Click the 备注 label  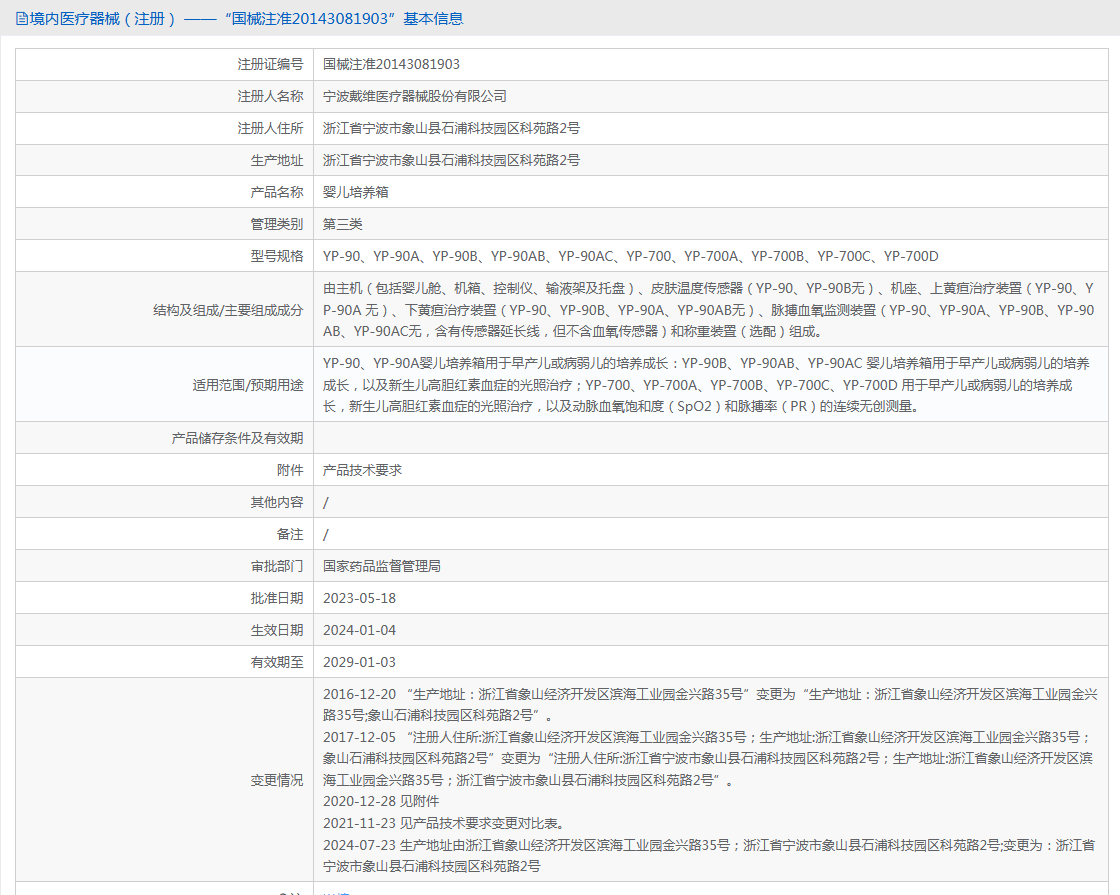[x=290, y=534]
